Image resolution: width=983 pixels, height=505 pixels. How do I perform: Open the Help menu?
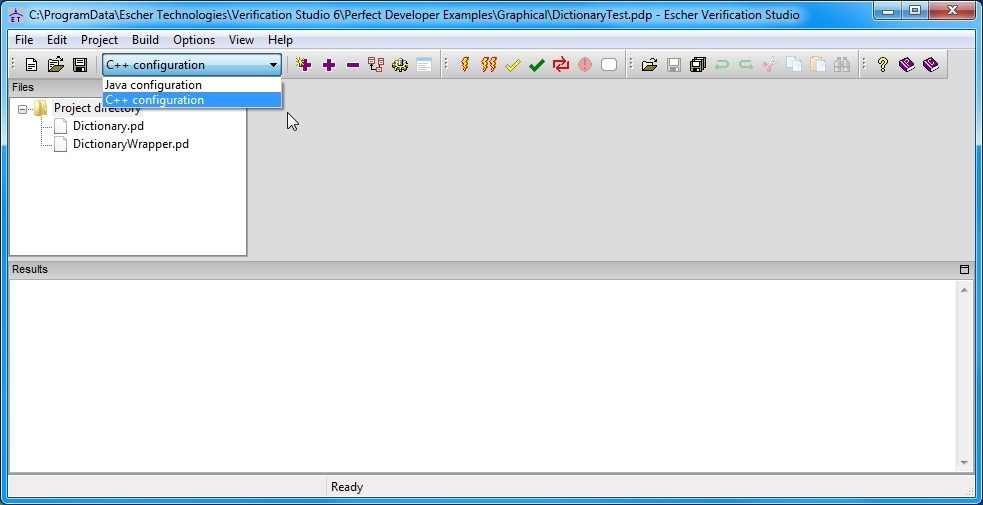point(280,39)
